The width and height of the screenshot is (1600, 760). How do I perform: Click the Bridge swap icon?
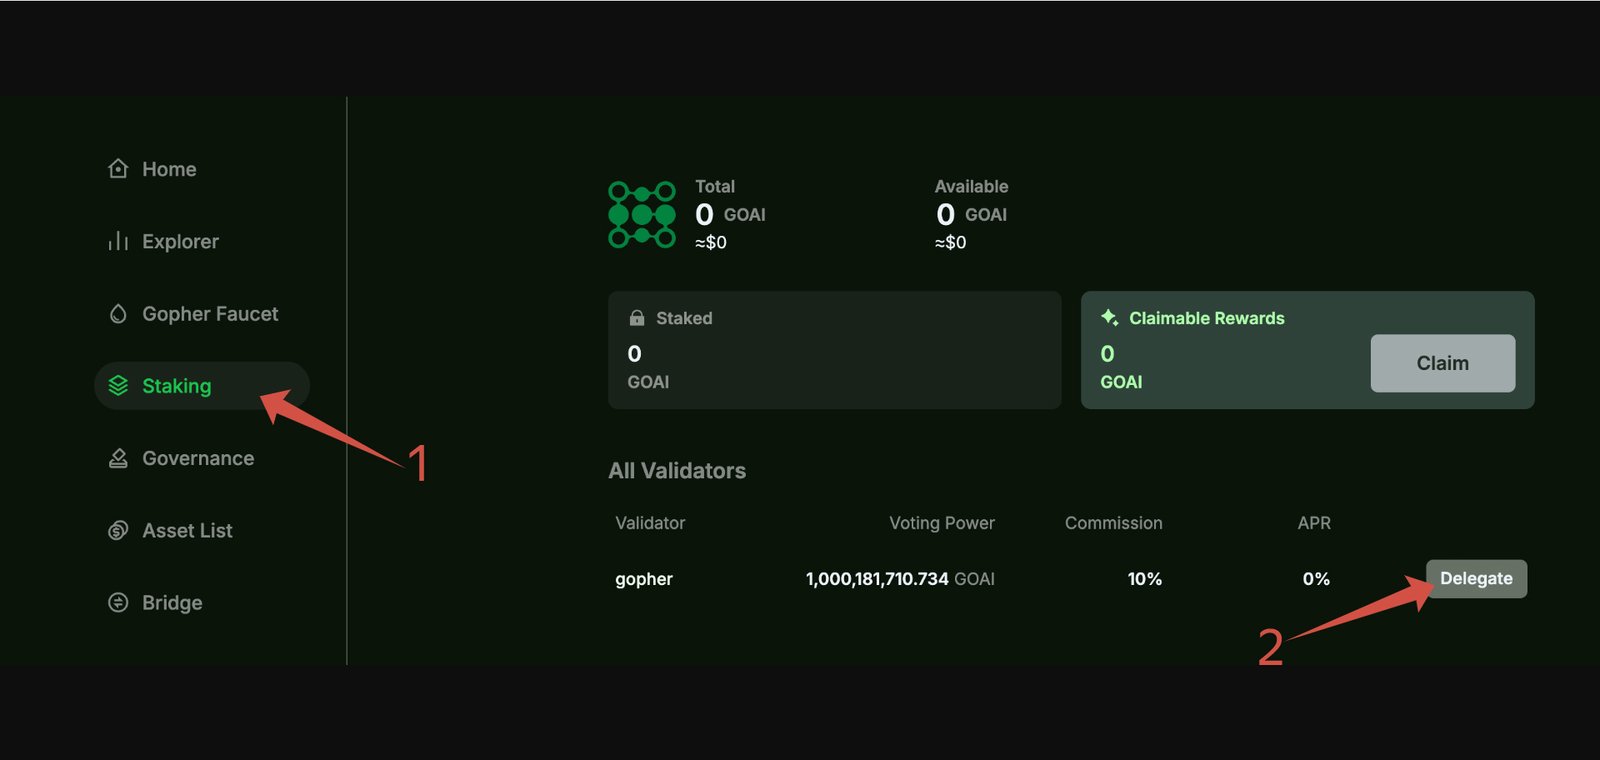(x=118, y=602)
